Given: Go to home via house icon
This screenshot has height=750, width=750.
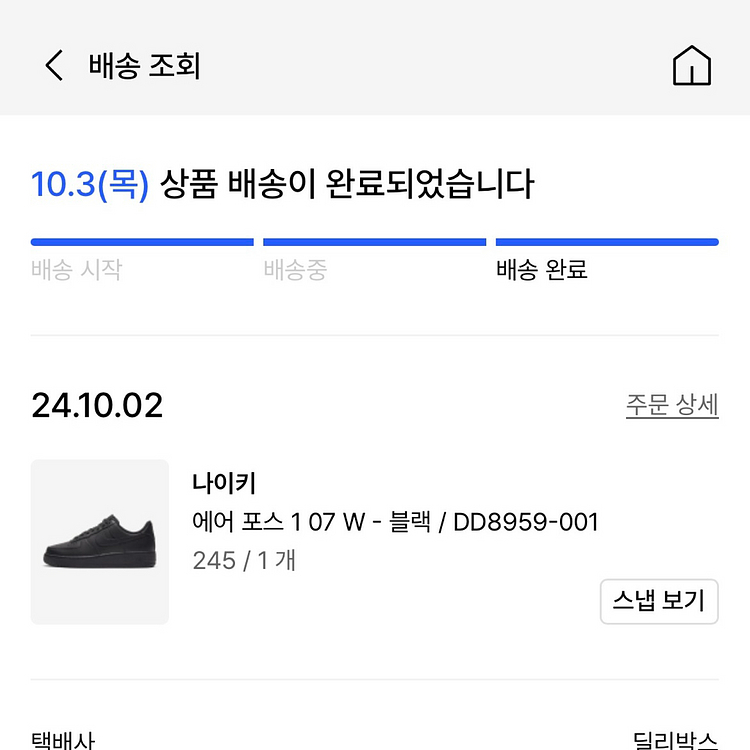Looking at the screenshot, I should pyautogui.click(x=691, y=67).
